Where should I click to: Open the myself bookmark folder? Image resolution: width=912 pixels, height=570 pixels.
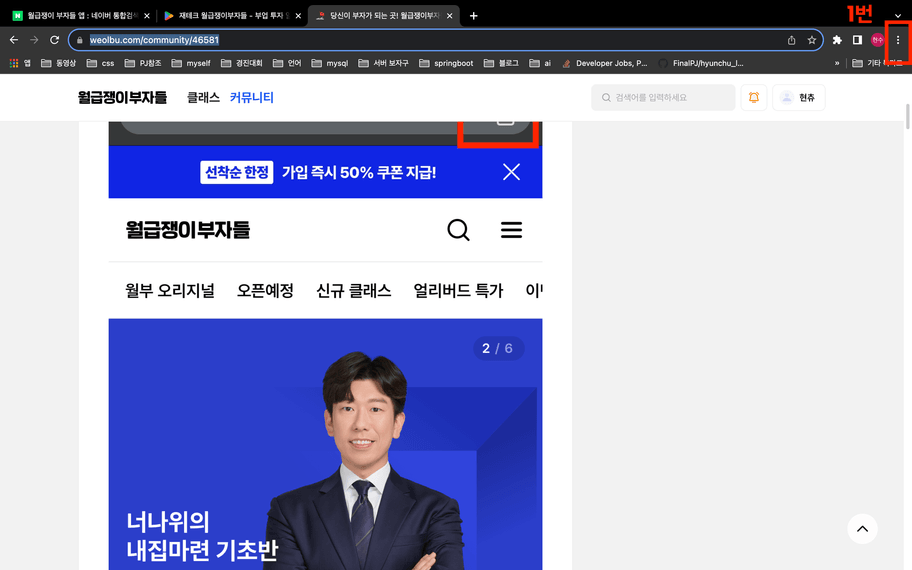[191, 63]
